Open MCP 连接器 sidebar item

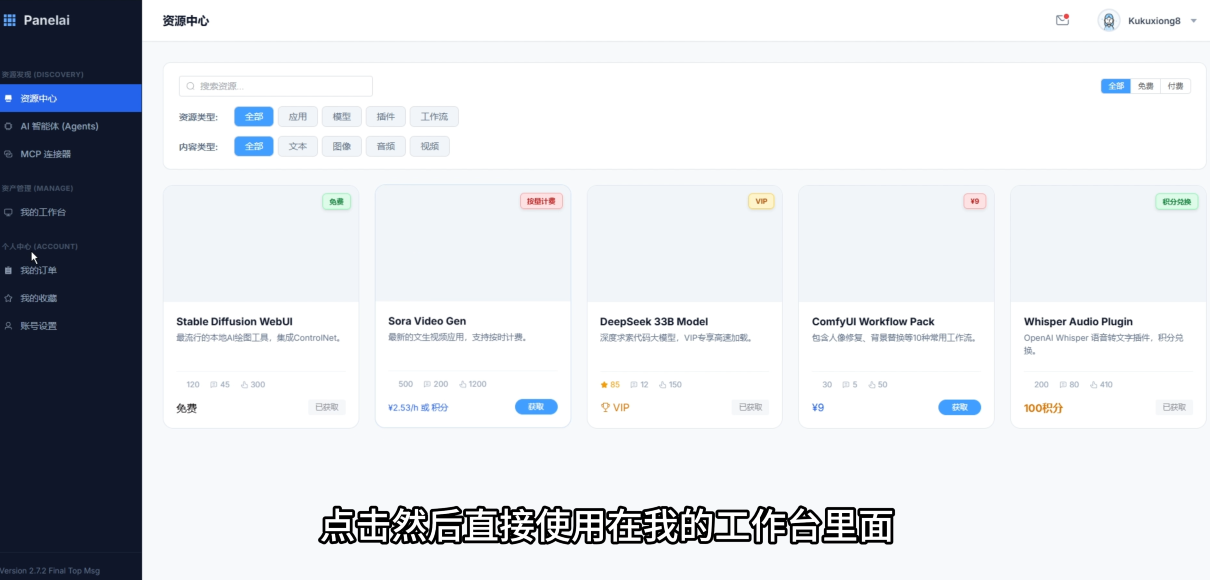click(x=70, y=154)
